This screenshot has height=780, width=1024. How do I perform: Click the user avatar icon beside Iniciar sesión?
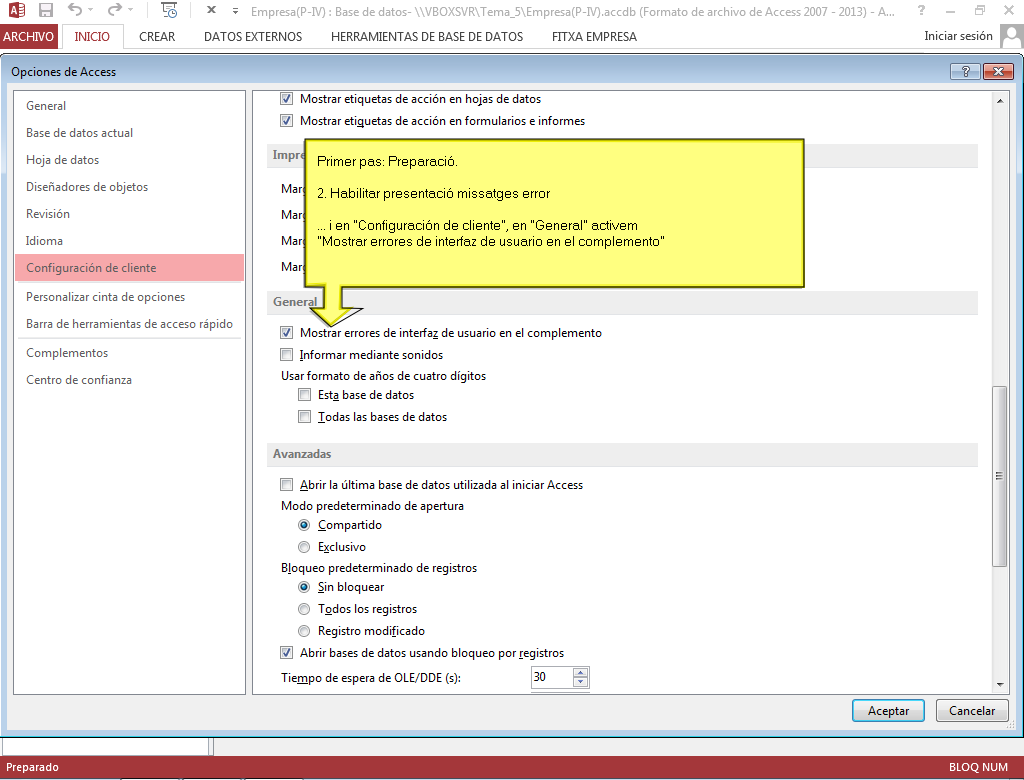pos(1011,37)
